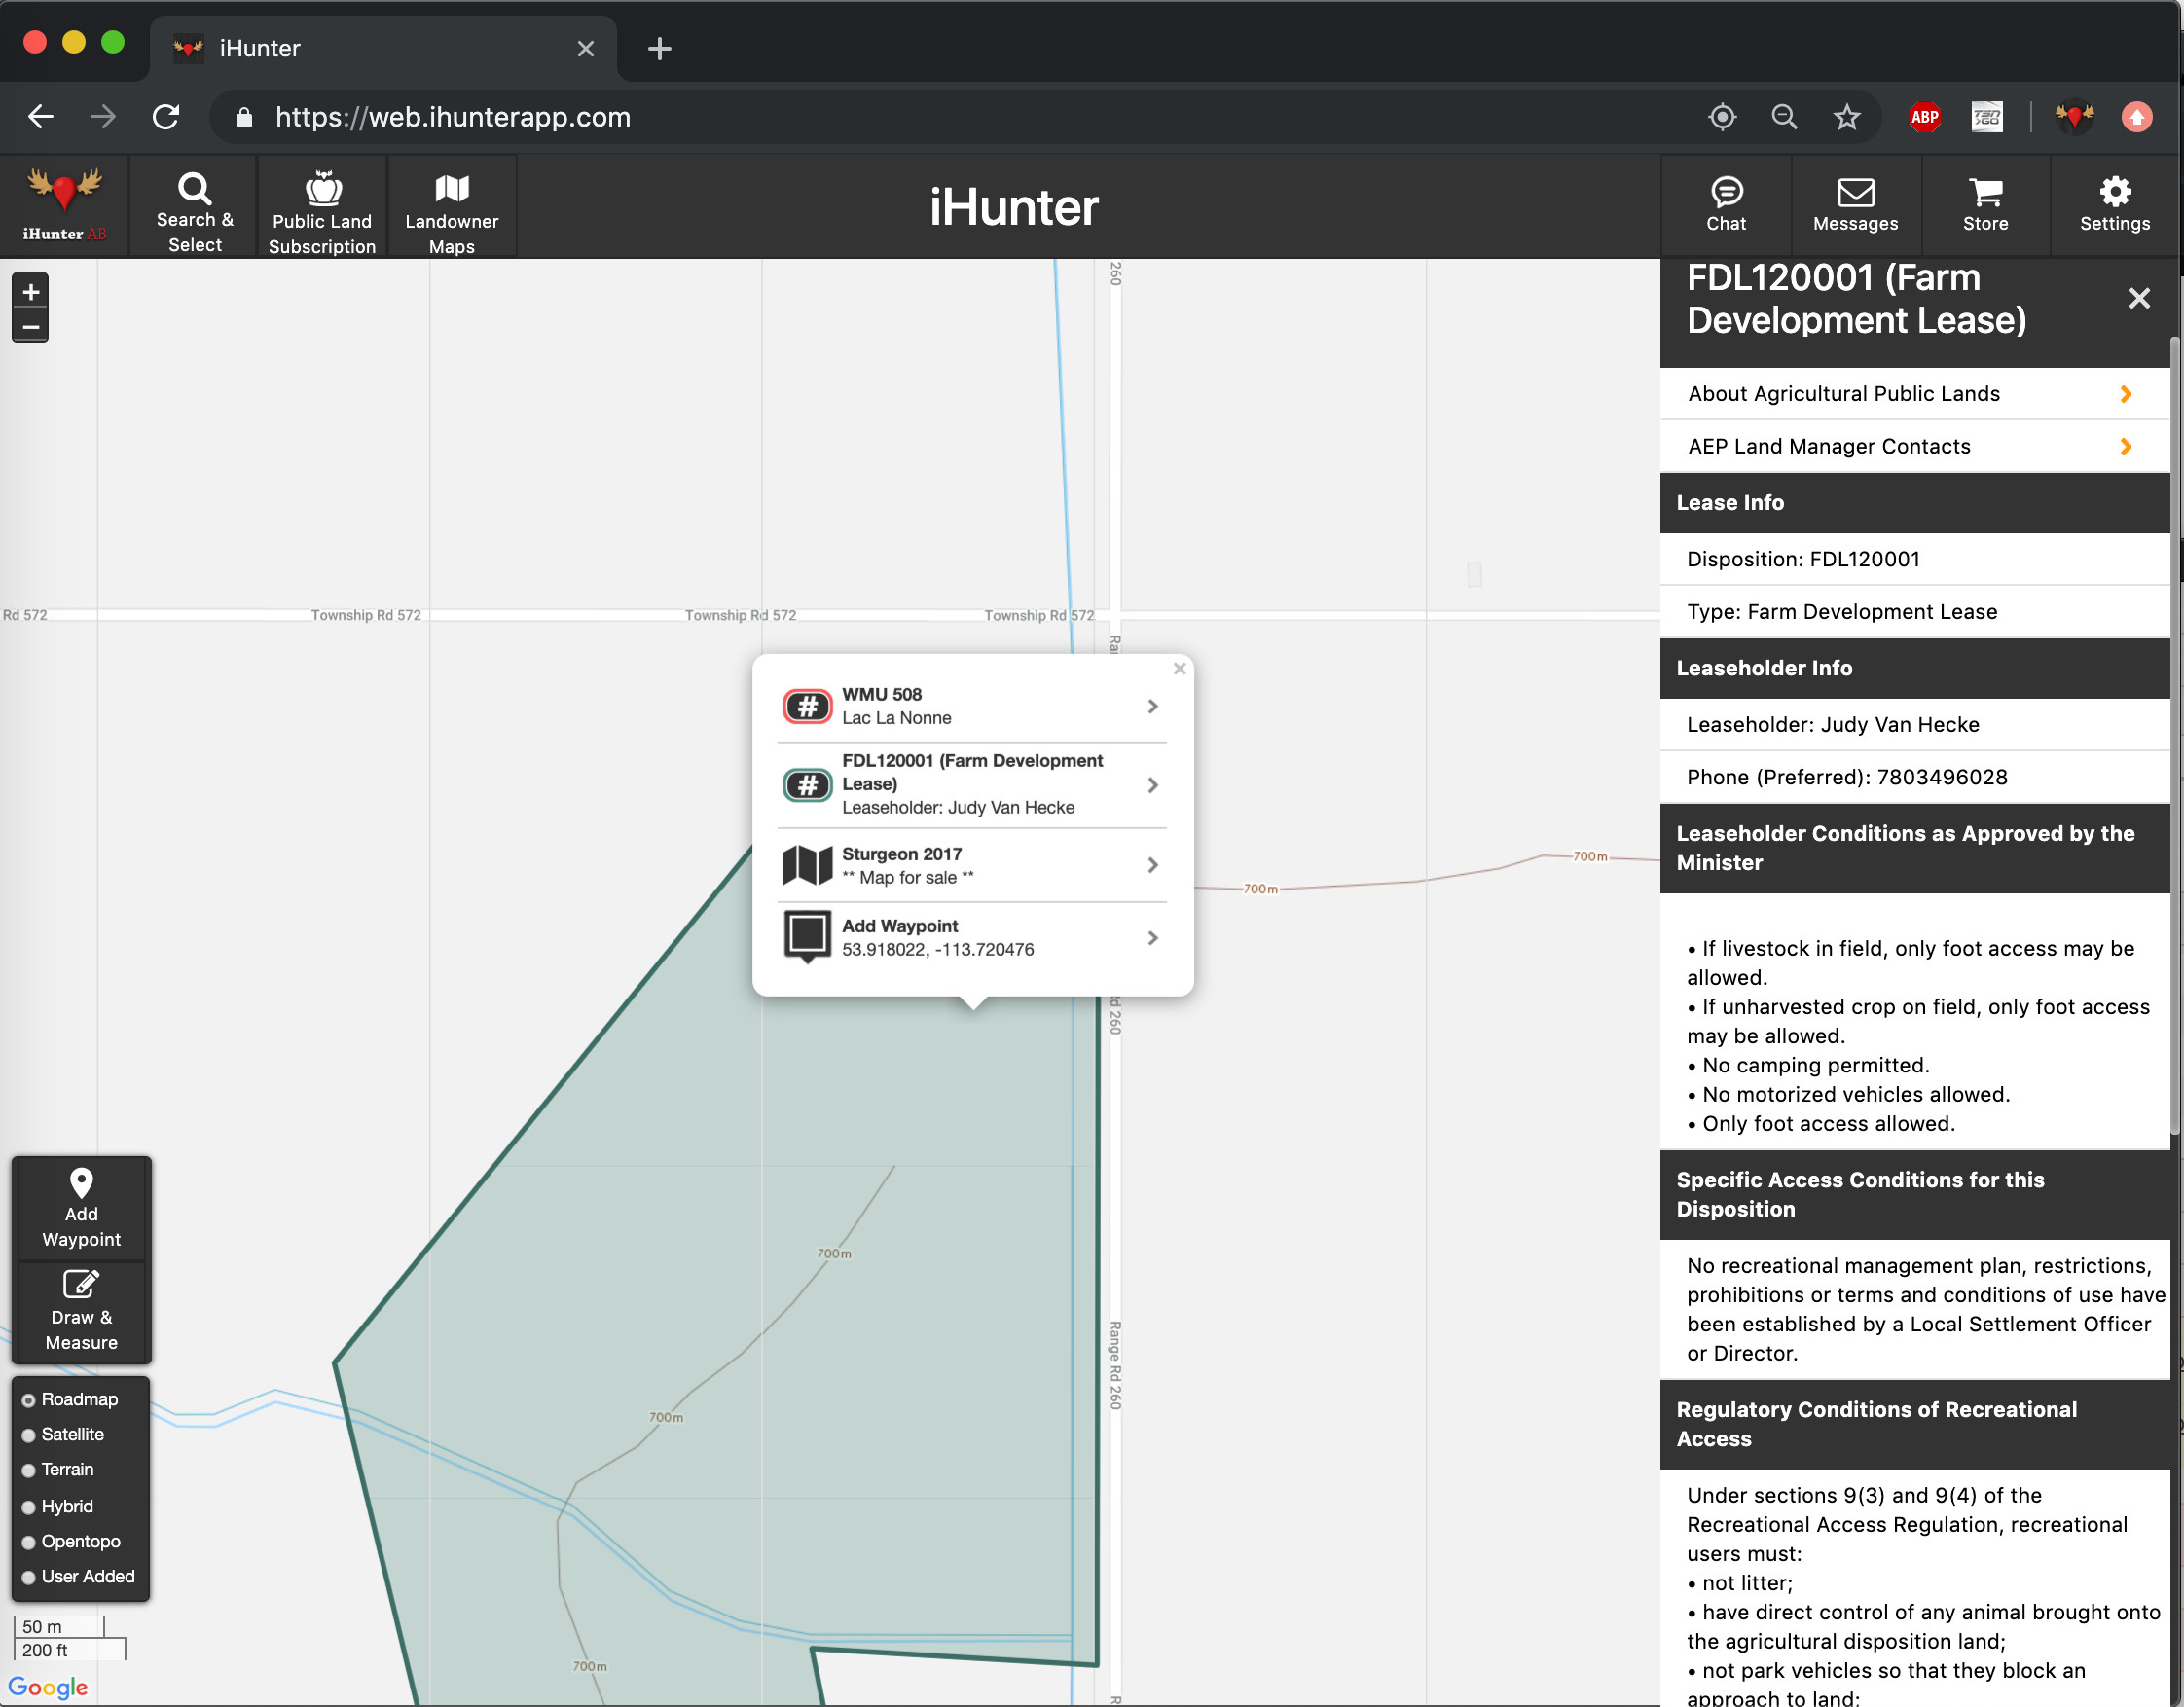This screenshot has width=2184, height=1707.
Task: Click the Google logo link
Action: [x=47, y=1687]
